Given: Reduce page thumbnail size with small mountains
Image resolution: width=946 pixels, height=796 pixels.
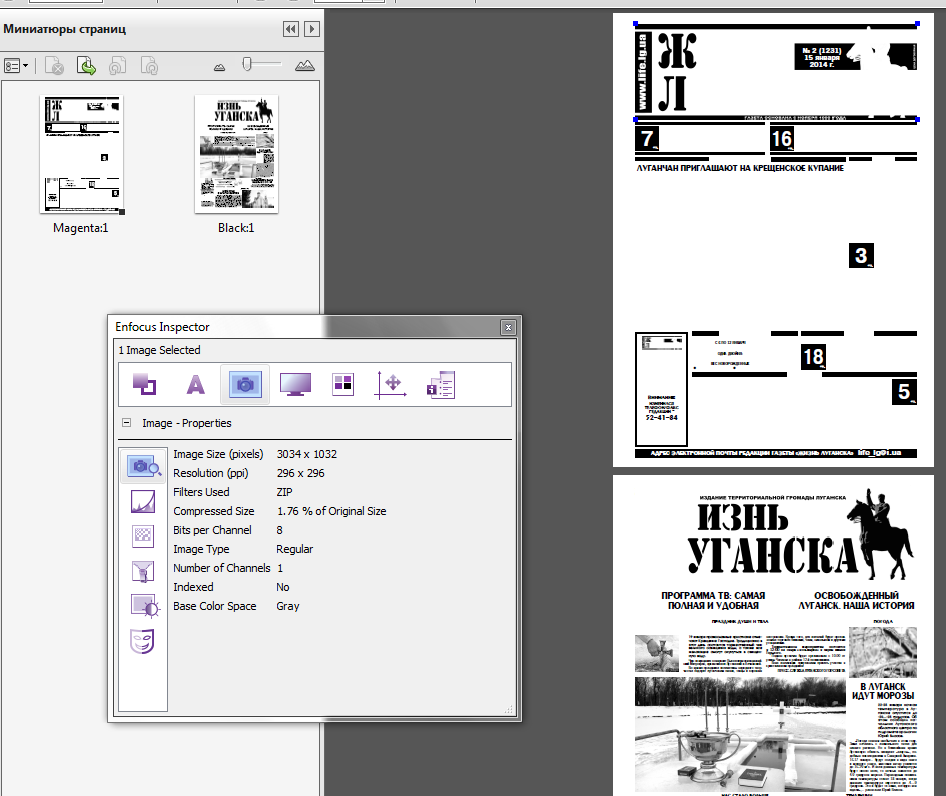Looking at the screenshot, I should point(220,67).
